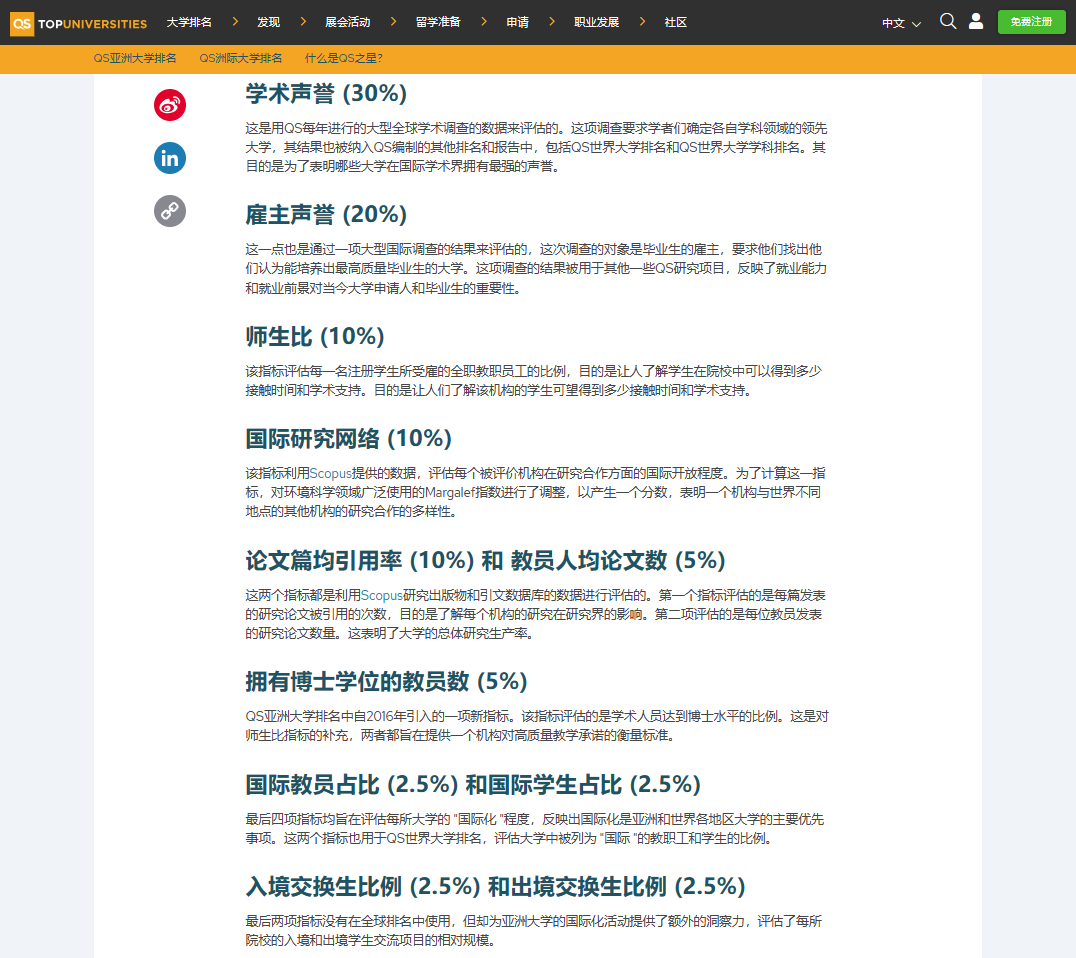Open the 申请 menu

[x=517, y=23]
